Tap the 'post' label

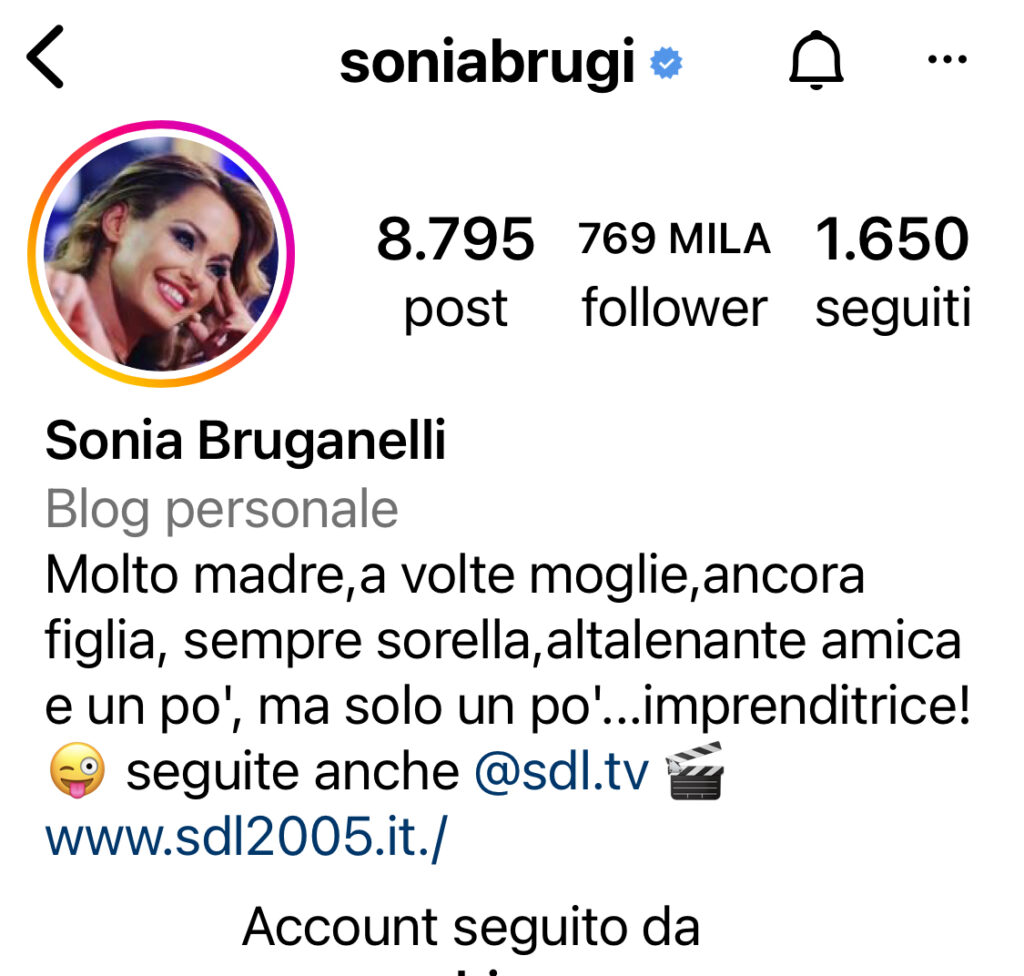[456, 310]
